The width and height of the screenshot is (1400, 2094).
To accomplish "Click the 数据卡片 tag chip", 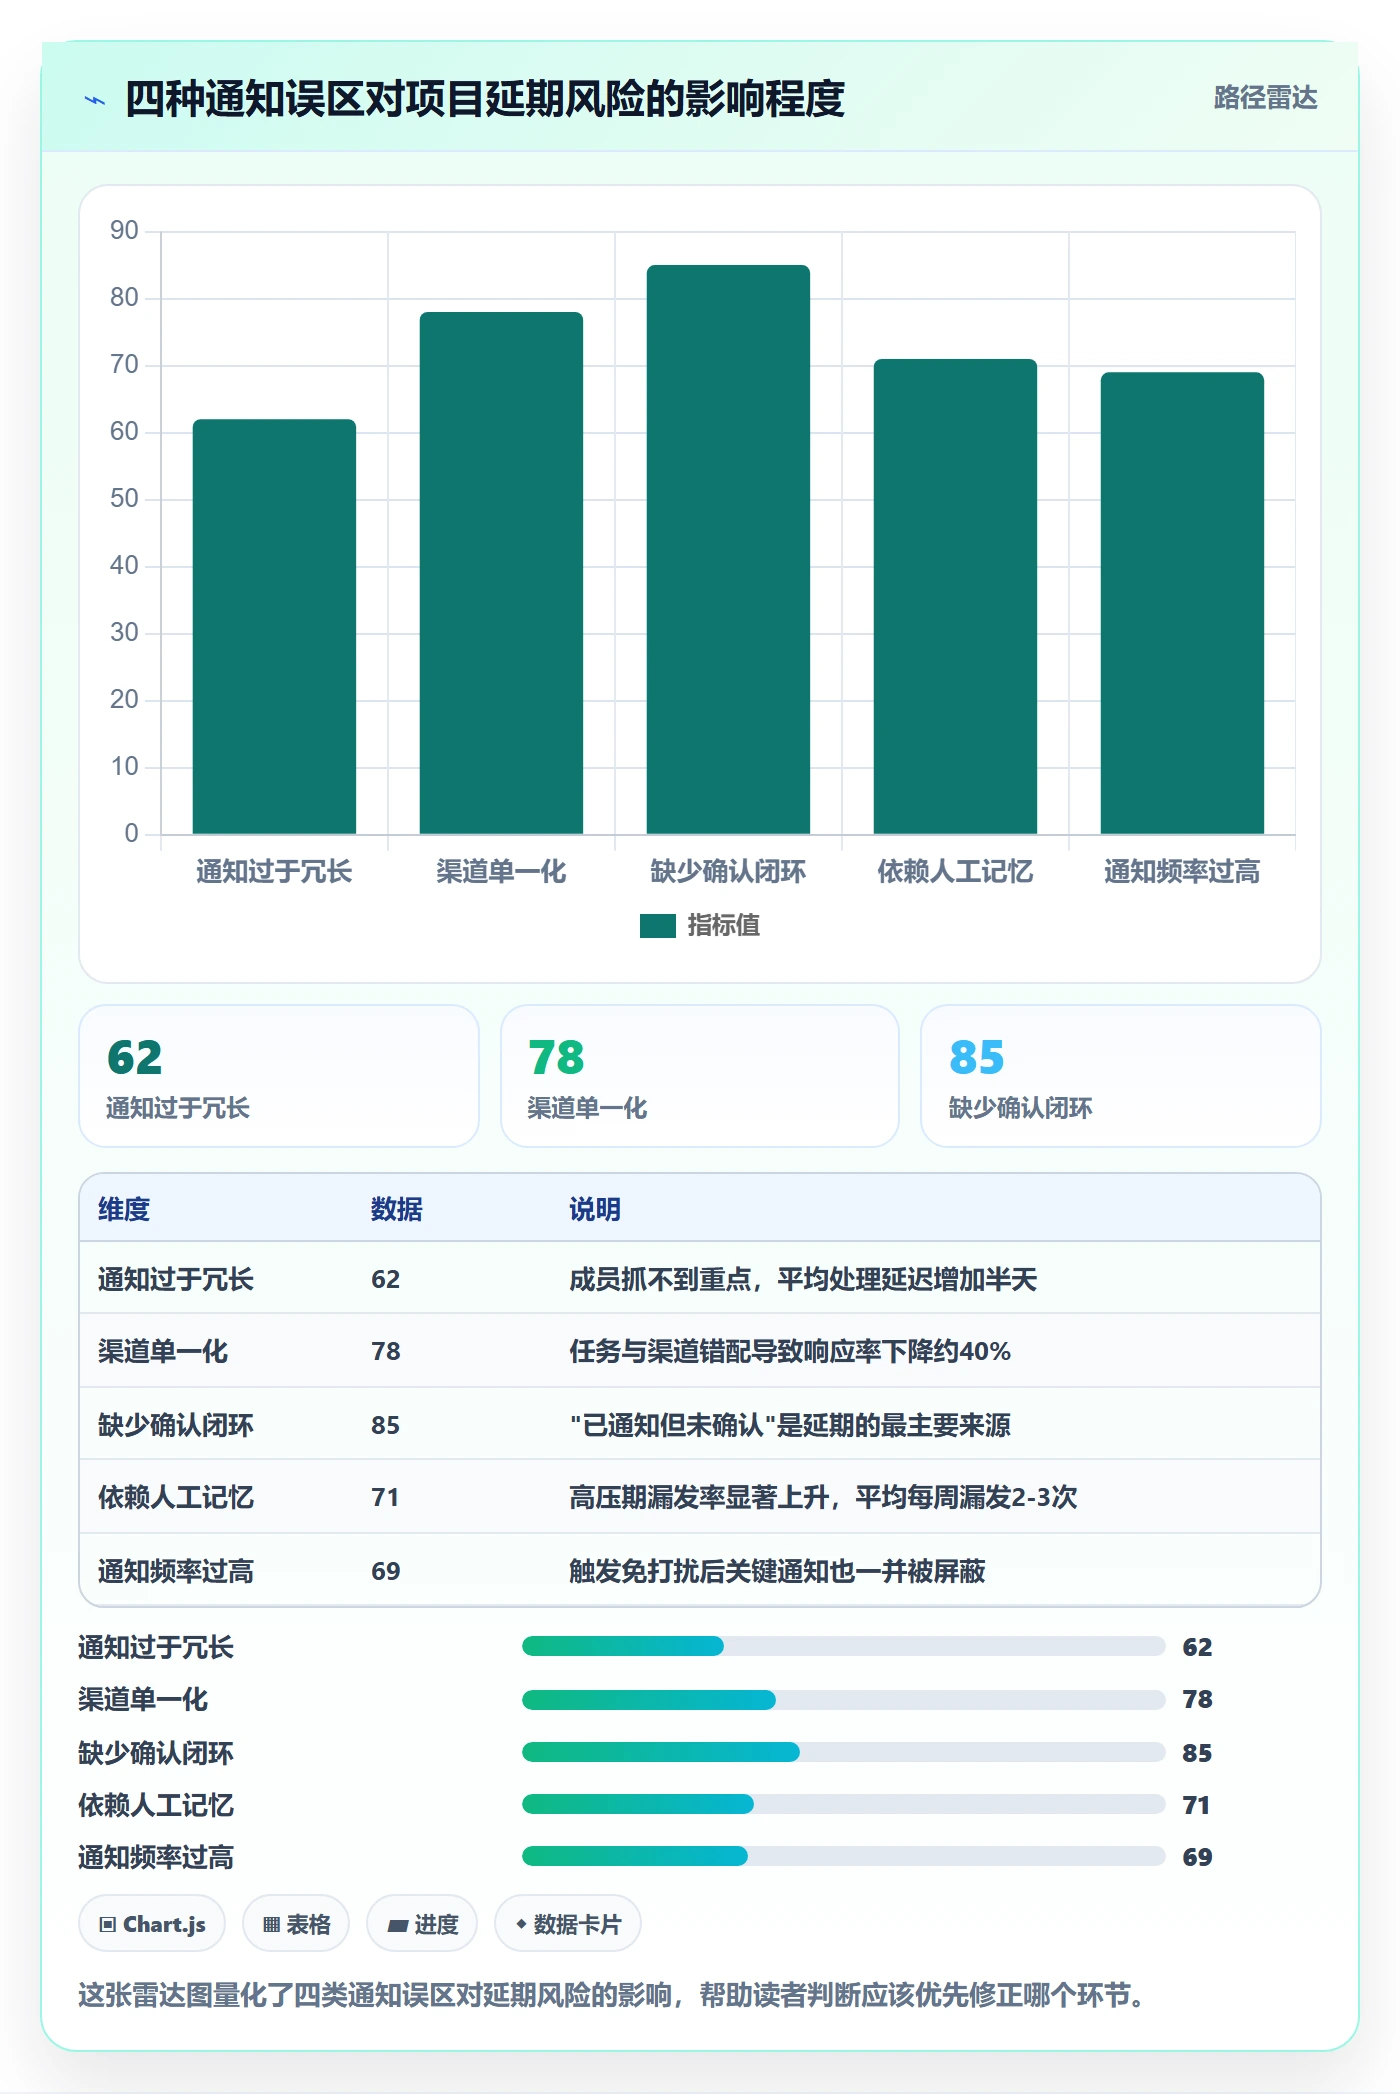I will pyautogui.click(x=568, y=1924).
